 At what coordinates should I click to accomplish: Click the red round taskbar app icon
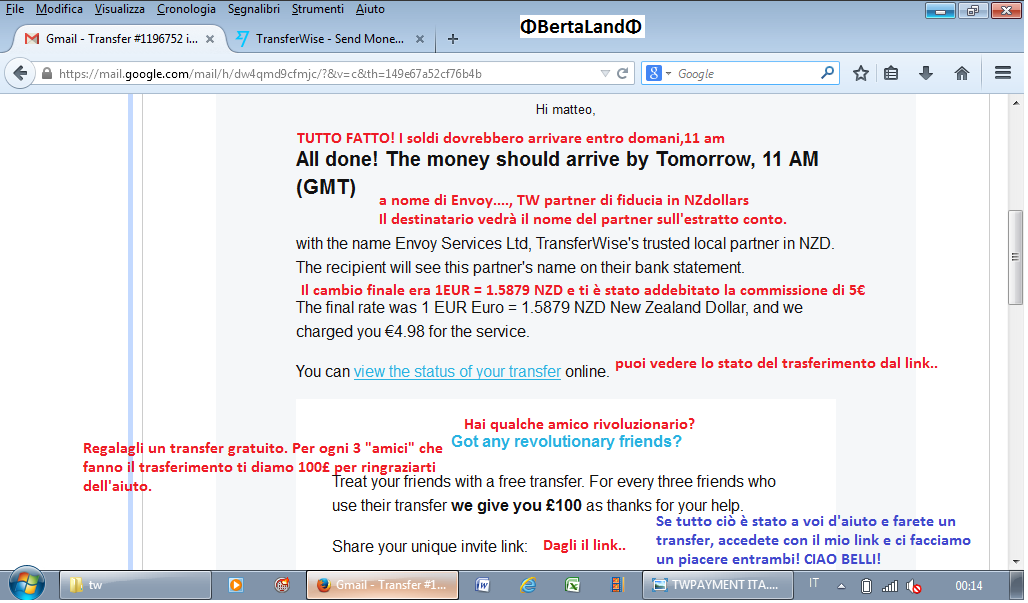[x=282, y=585]
